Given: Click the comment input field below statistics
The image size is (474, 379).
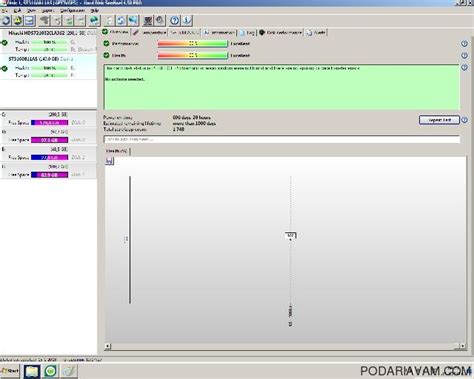Looking at the screenshot, I should click(x=282, y=139).
